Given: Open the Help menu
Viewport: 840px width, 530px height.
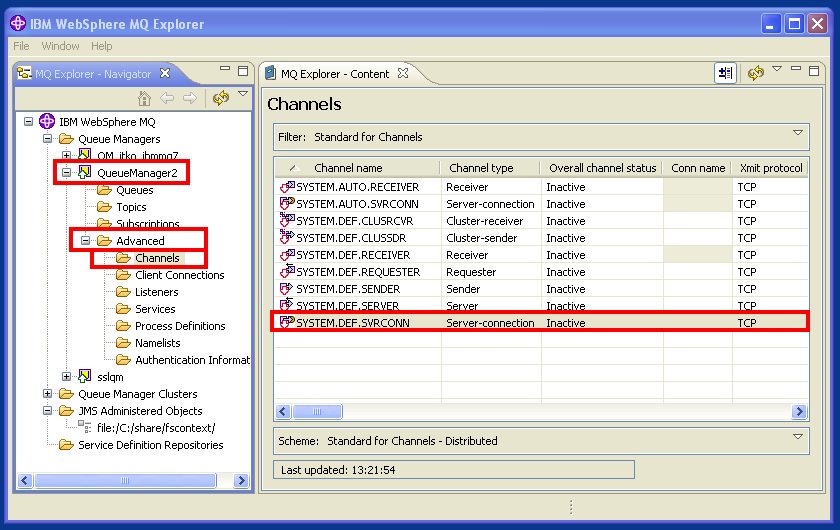Looking at the screenshot, I should tap(102, 46).
